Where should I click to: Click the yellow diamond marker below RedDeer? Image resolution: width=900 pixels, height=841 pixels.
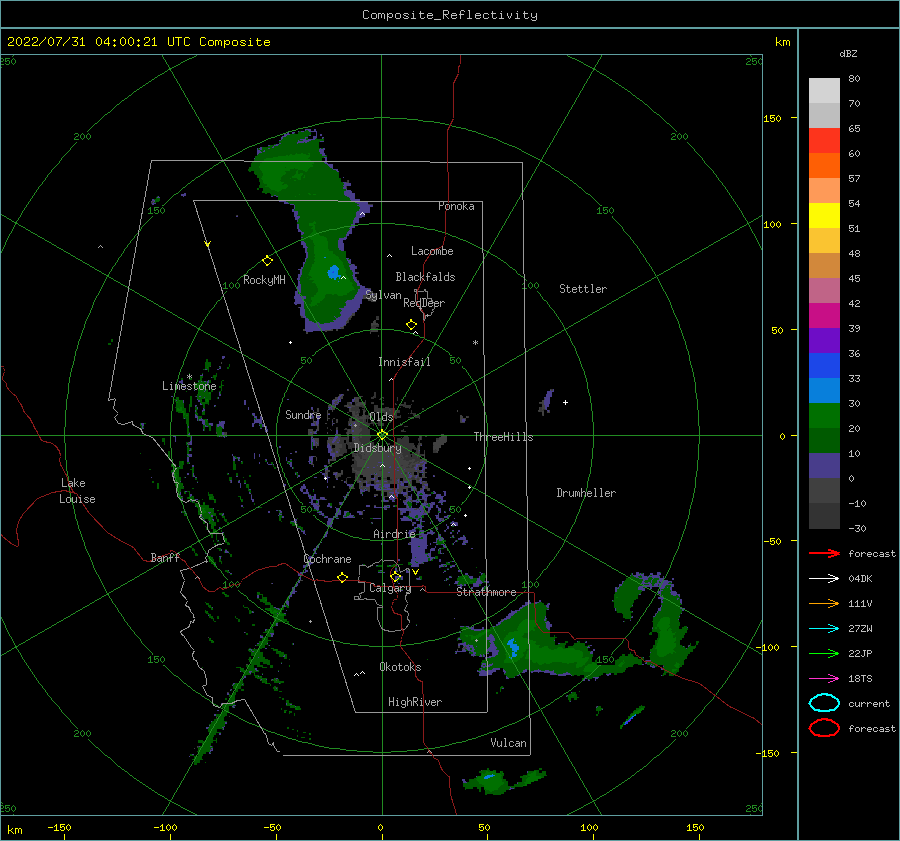411,325
